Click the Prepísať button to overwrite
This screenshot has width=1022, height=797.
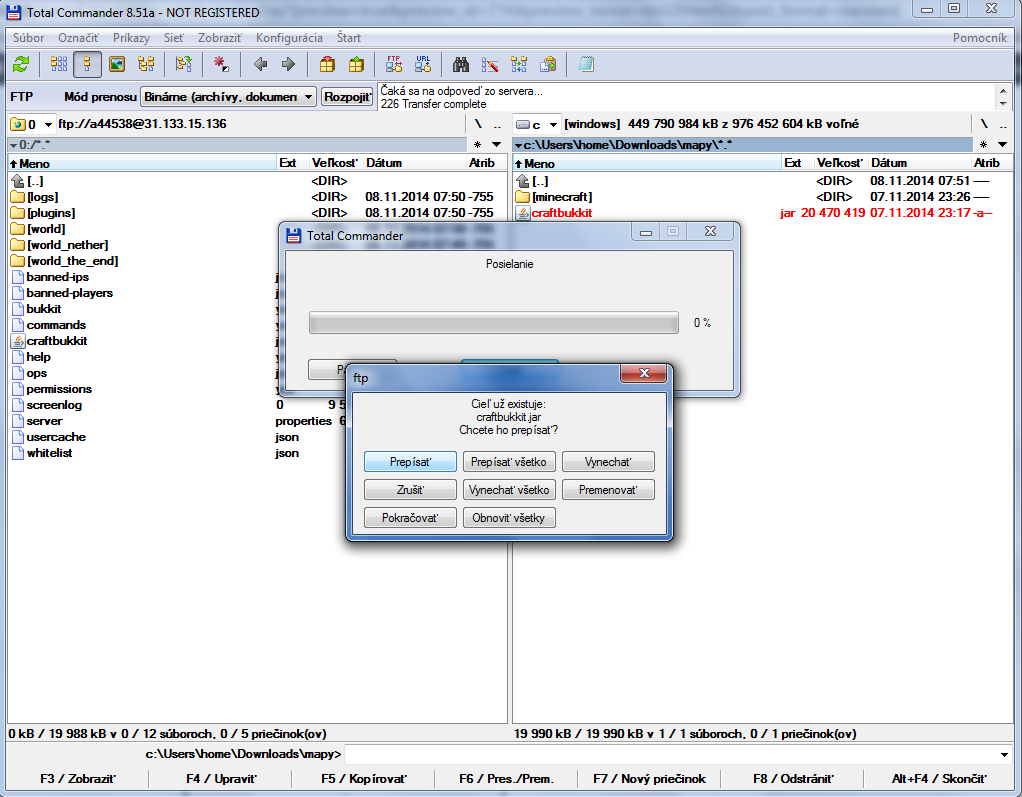click(x=410, y=462)
